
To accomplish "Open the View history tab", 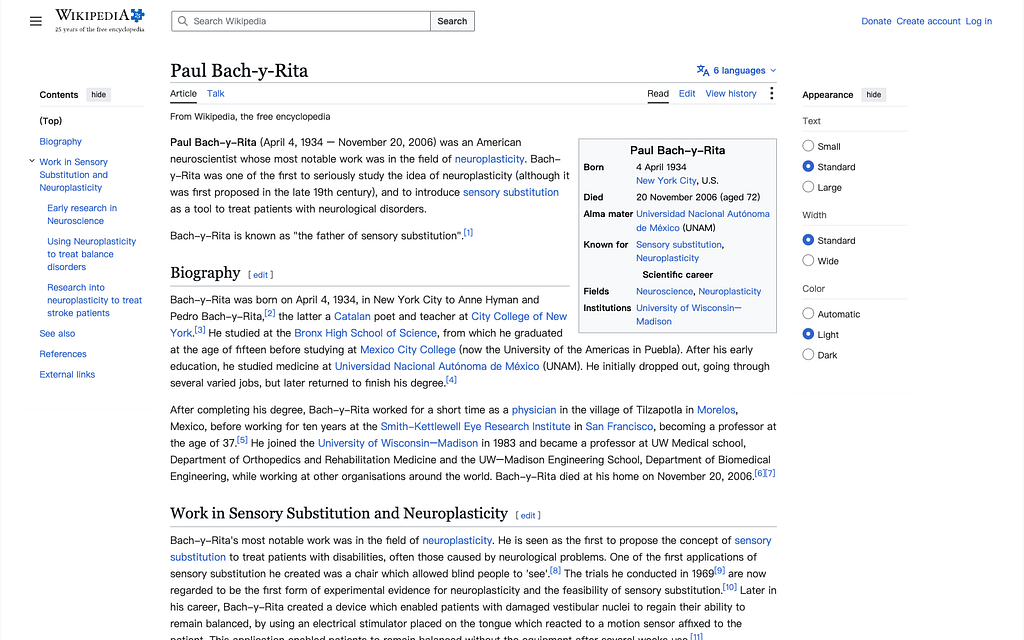I will [731, 93].
